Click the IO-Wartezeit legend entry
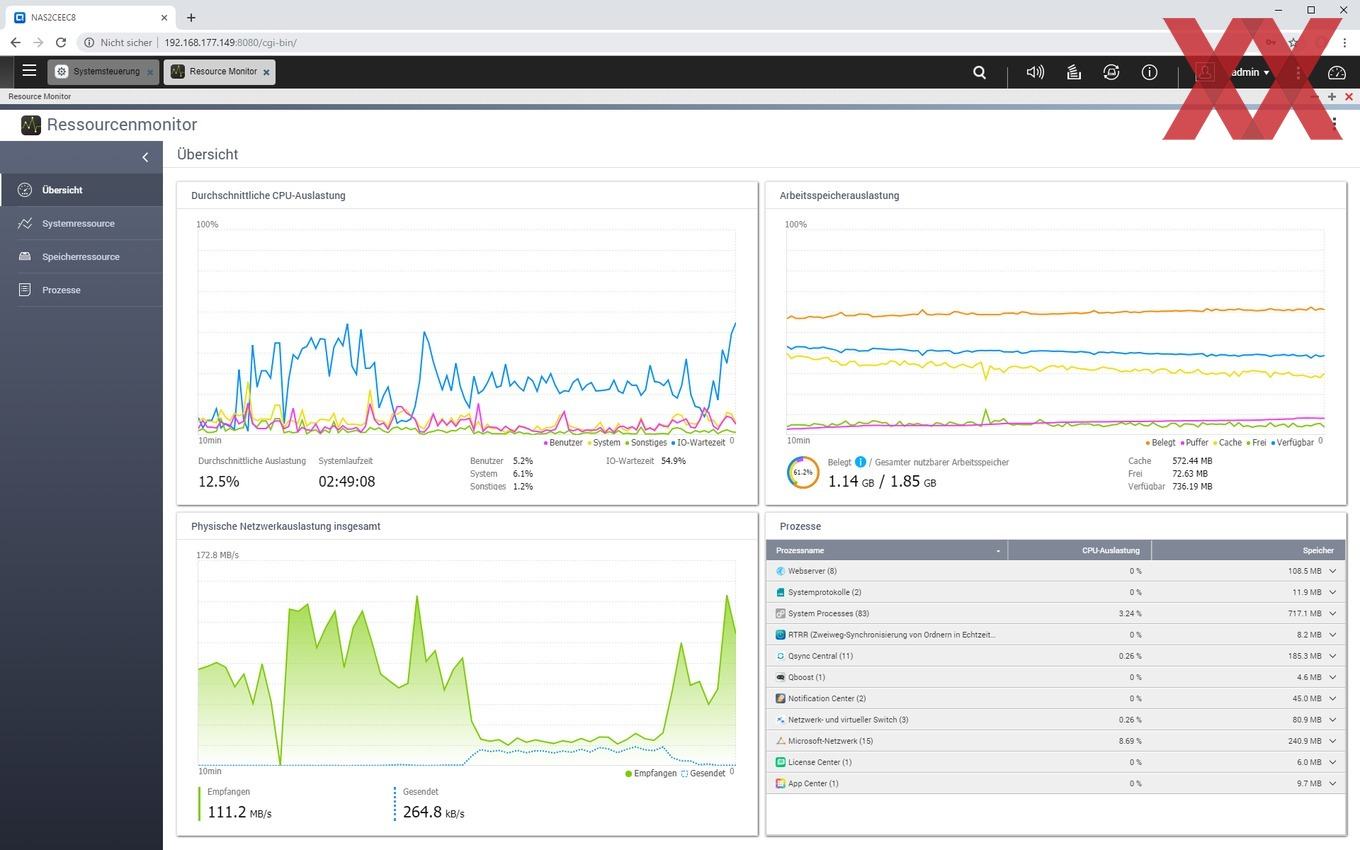This screenshot has height=850, width=1360. [698, 442]
